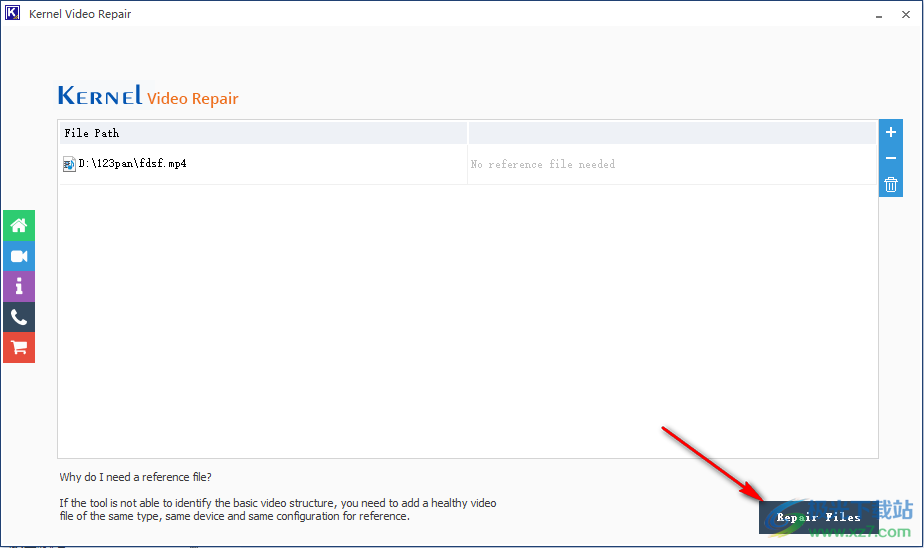Click 'Why do I need a reference file?' text
Image resolution: width=924 pixels, height=548 pixels.
[x=136, y=477]
